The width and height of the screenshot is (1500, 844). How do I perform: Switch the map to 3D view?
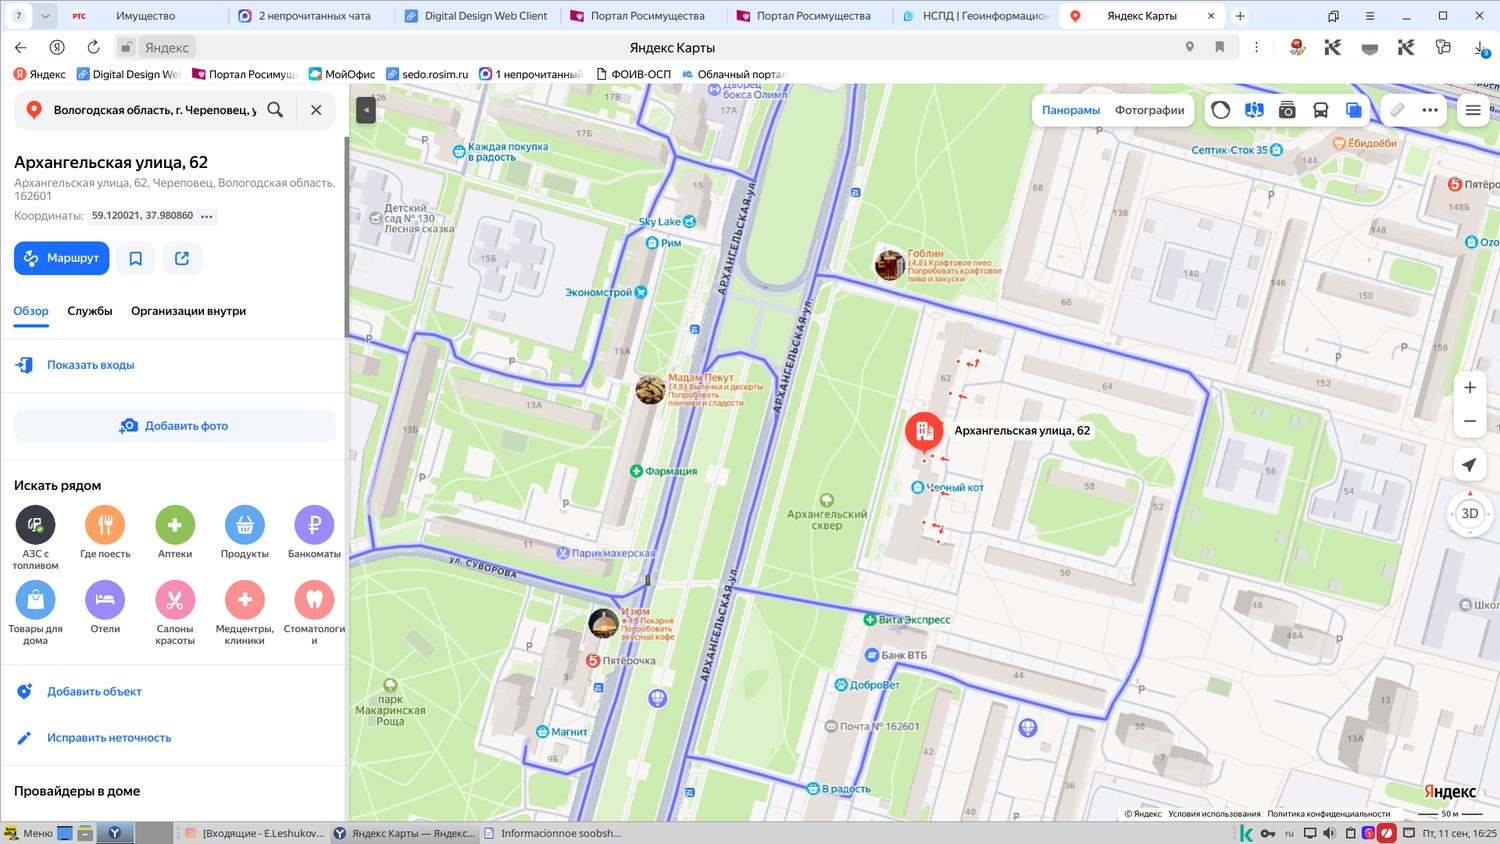point(1470,514)
